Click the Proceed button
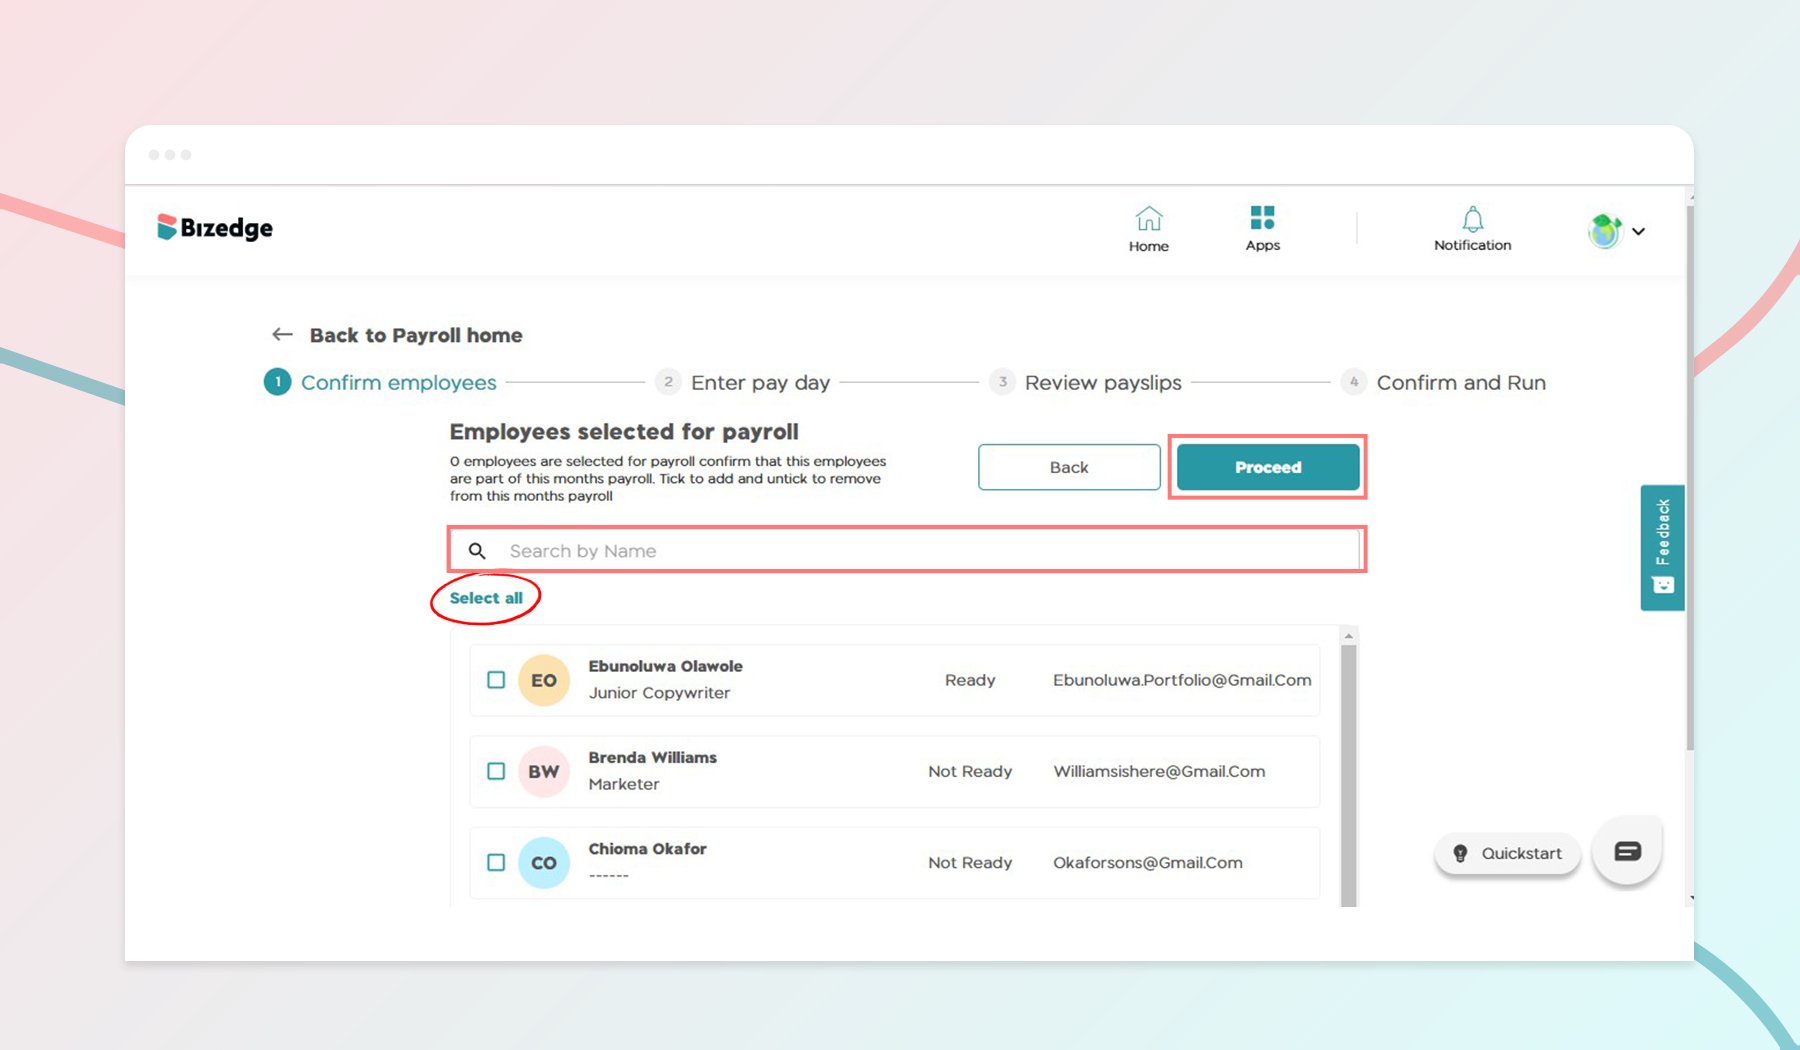Image resolution: width=1800 pixels, height=1050 pixels. [1267, 467]
